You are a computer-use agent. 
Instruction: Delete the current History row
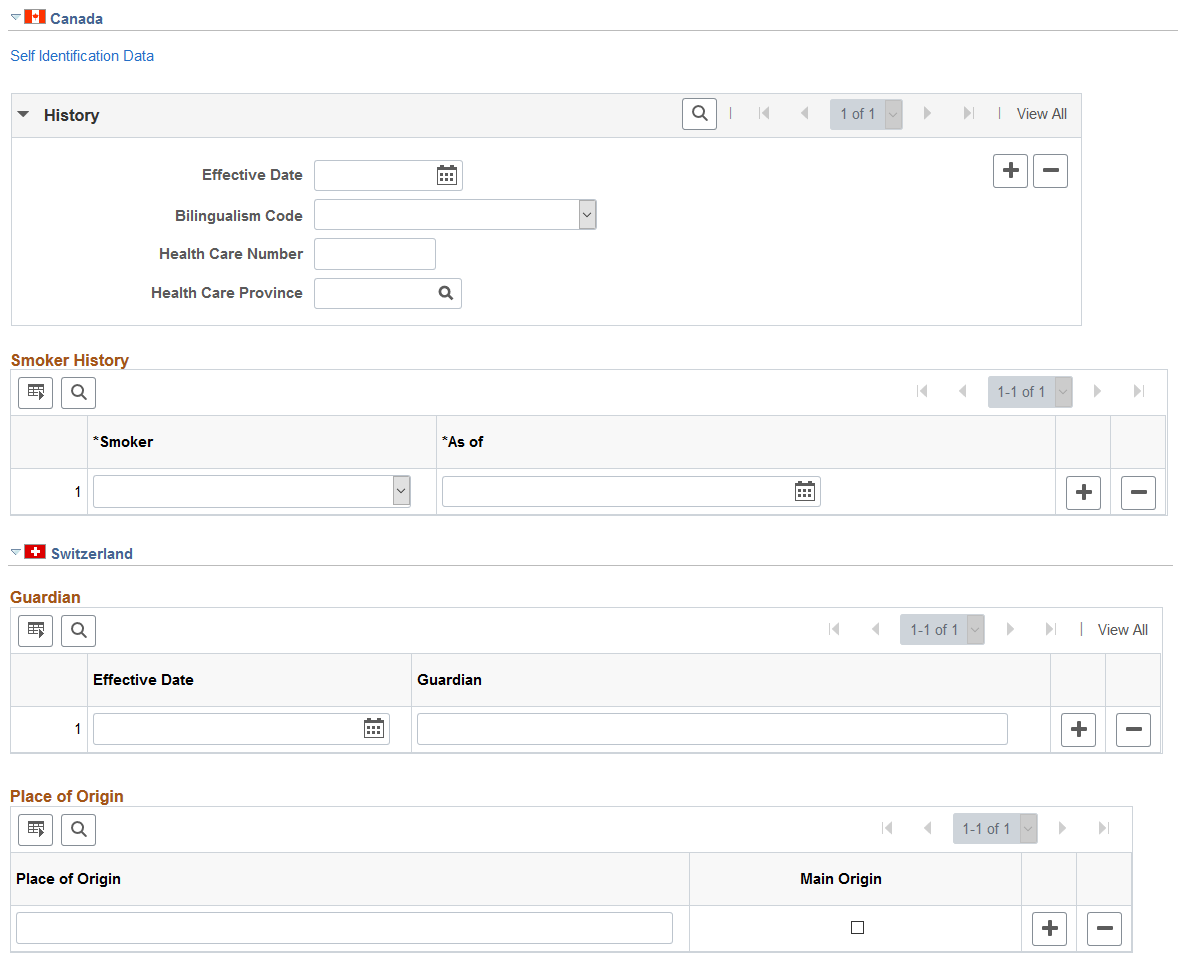point(1050,171)
